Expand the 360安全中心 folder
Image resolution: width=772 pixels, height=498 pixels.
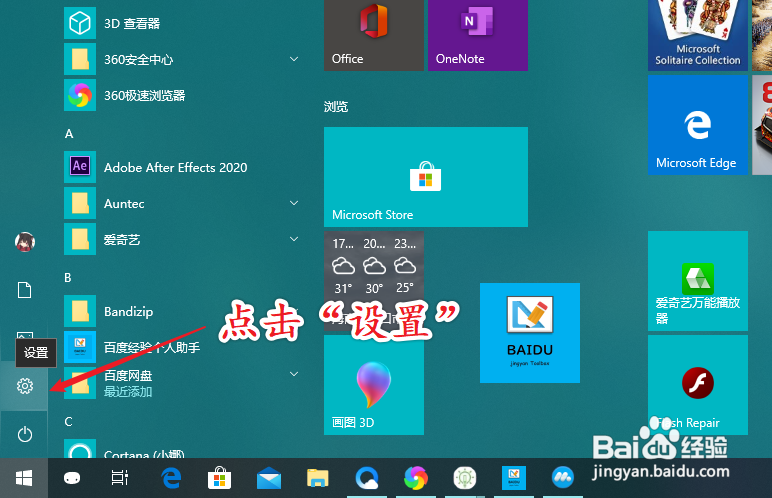294,59
